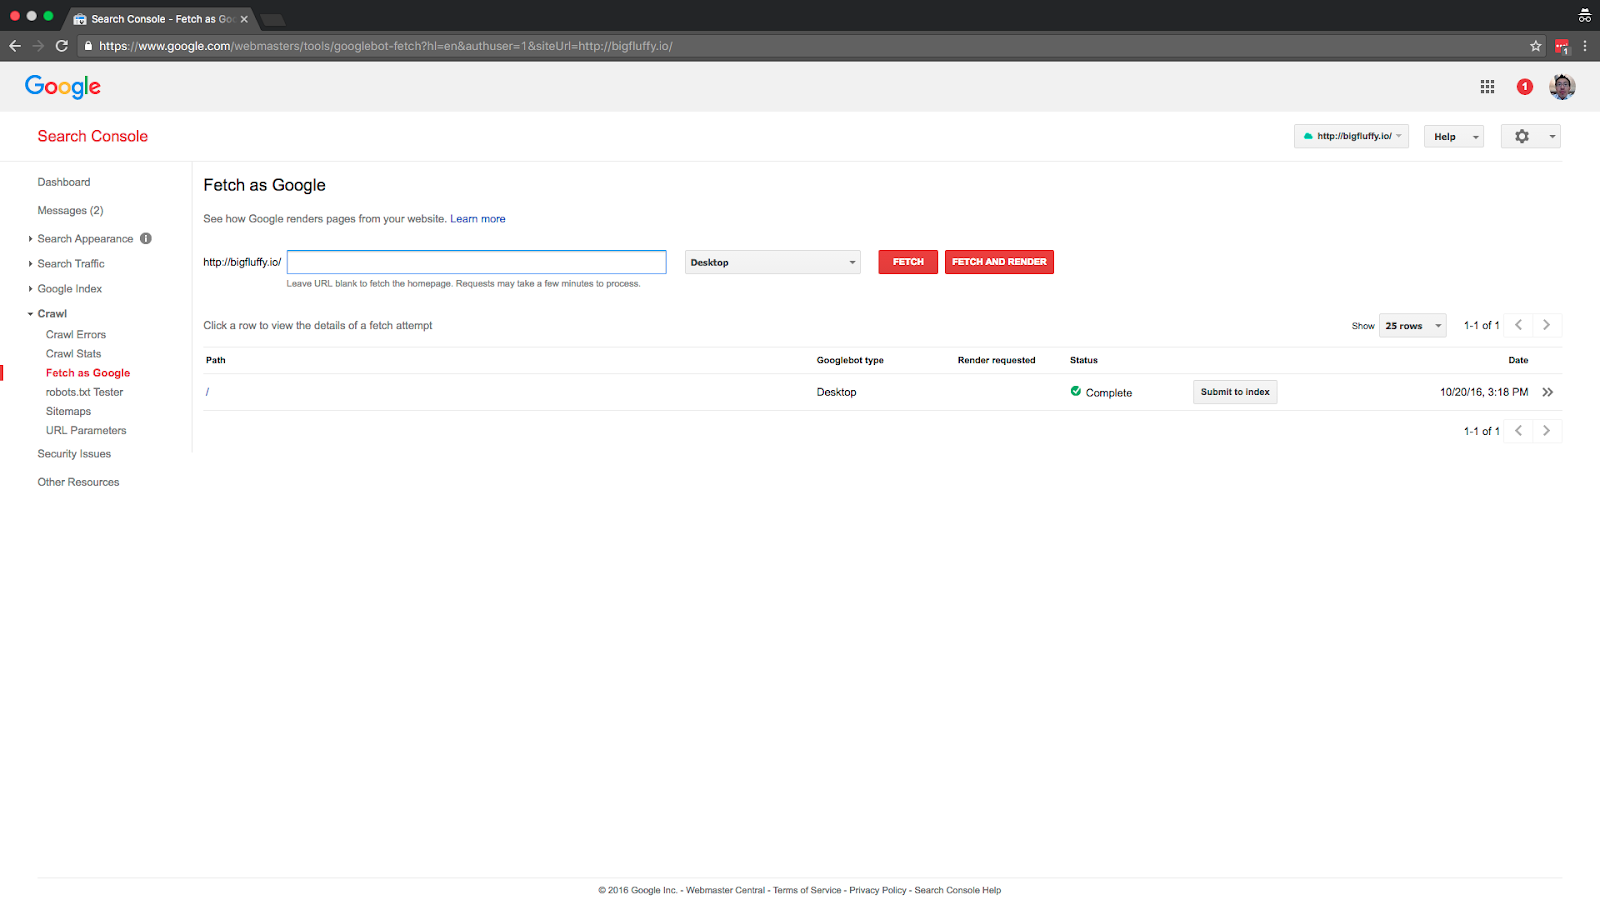Open the settings gear menu
The image size is (1600, 900).
click(x=1531, y=136)
